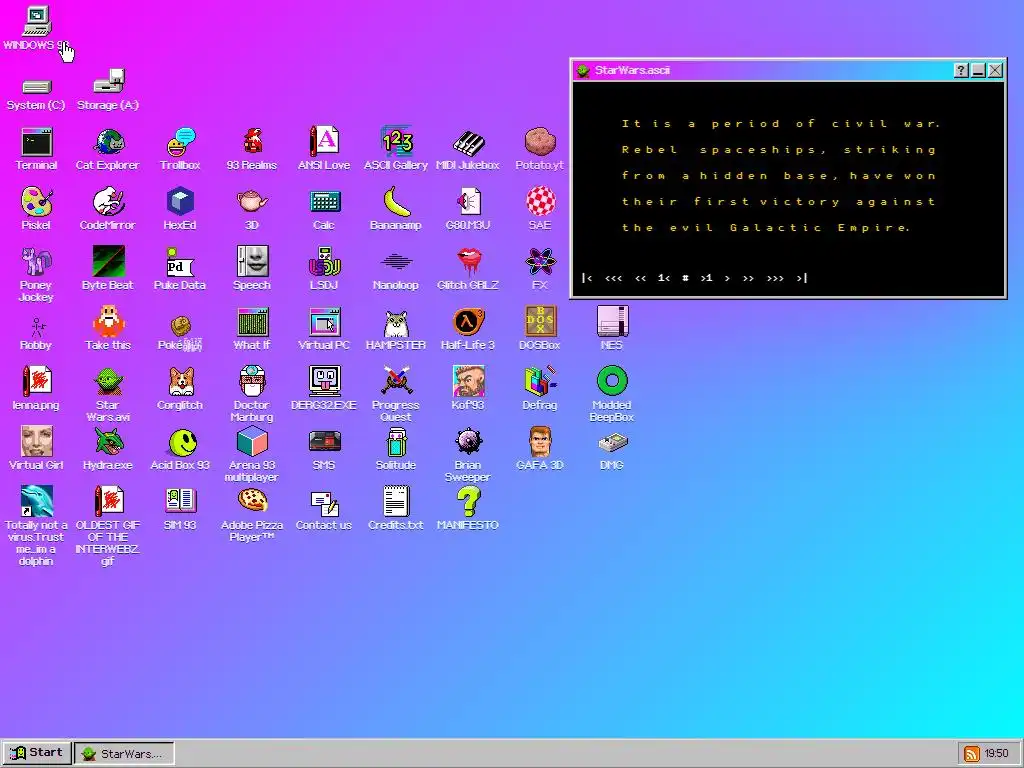The width and height of the screenshot is (1024, 768).
Task: Open the Solitude icon
Action: point(396,449)
